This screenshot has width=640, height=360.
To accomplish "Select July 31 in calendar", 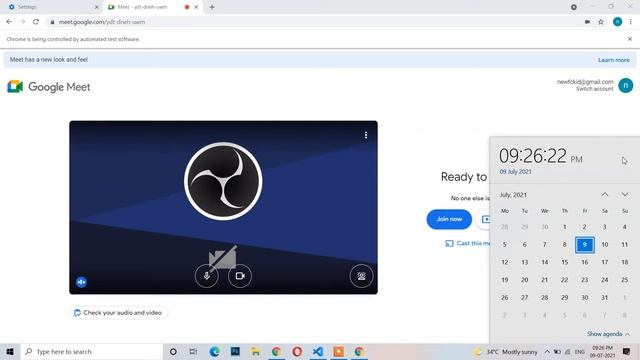I will [604, 298].
